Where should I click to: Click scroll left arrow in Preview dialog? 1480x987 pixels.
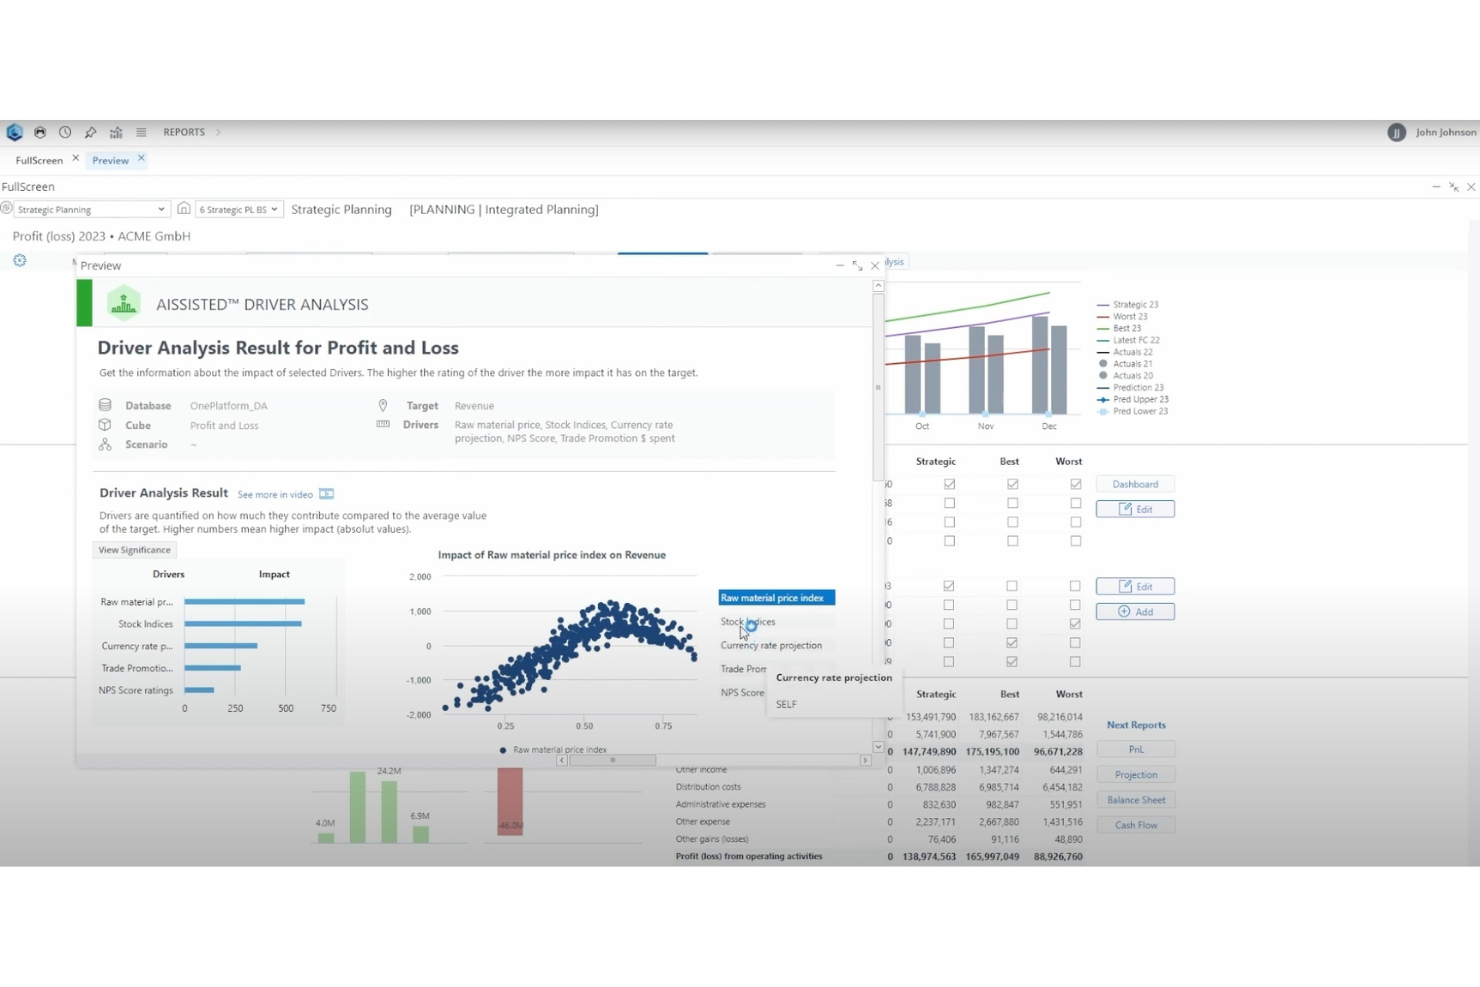(562, 760)
